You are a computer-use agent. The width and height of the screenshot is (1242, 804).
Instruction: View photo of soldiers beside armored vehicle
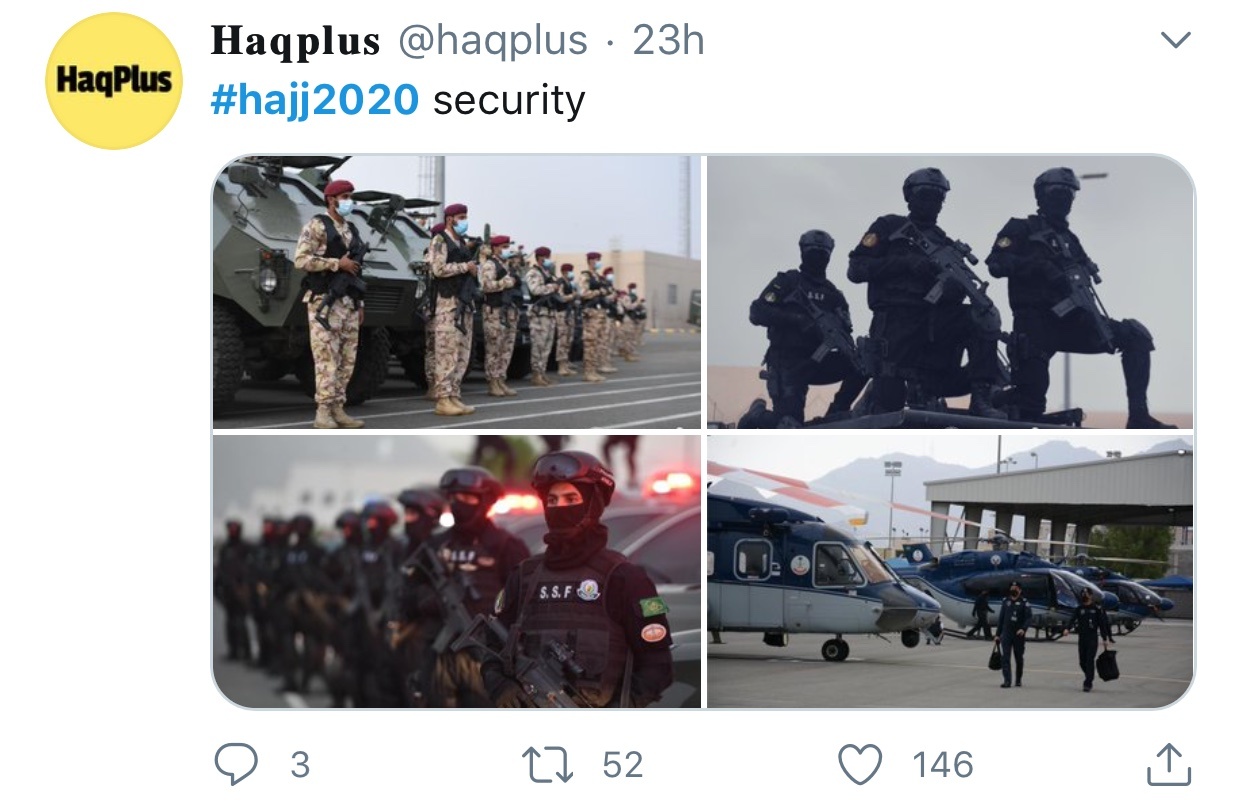click(457, 292)
